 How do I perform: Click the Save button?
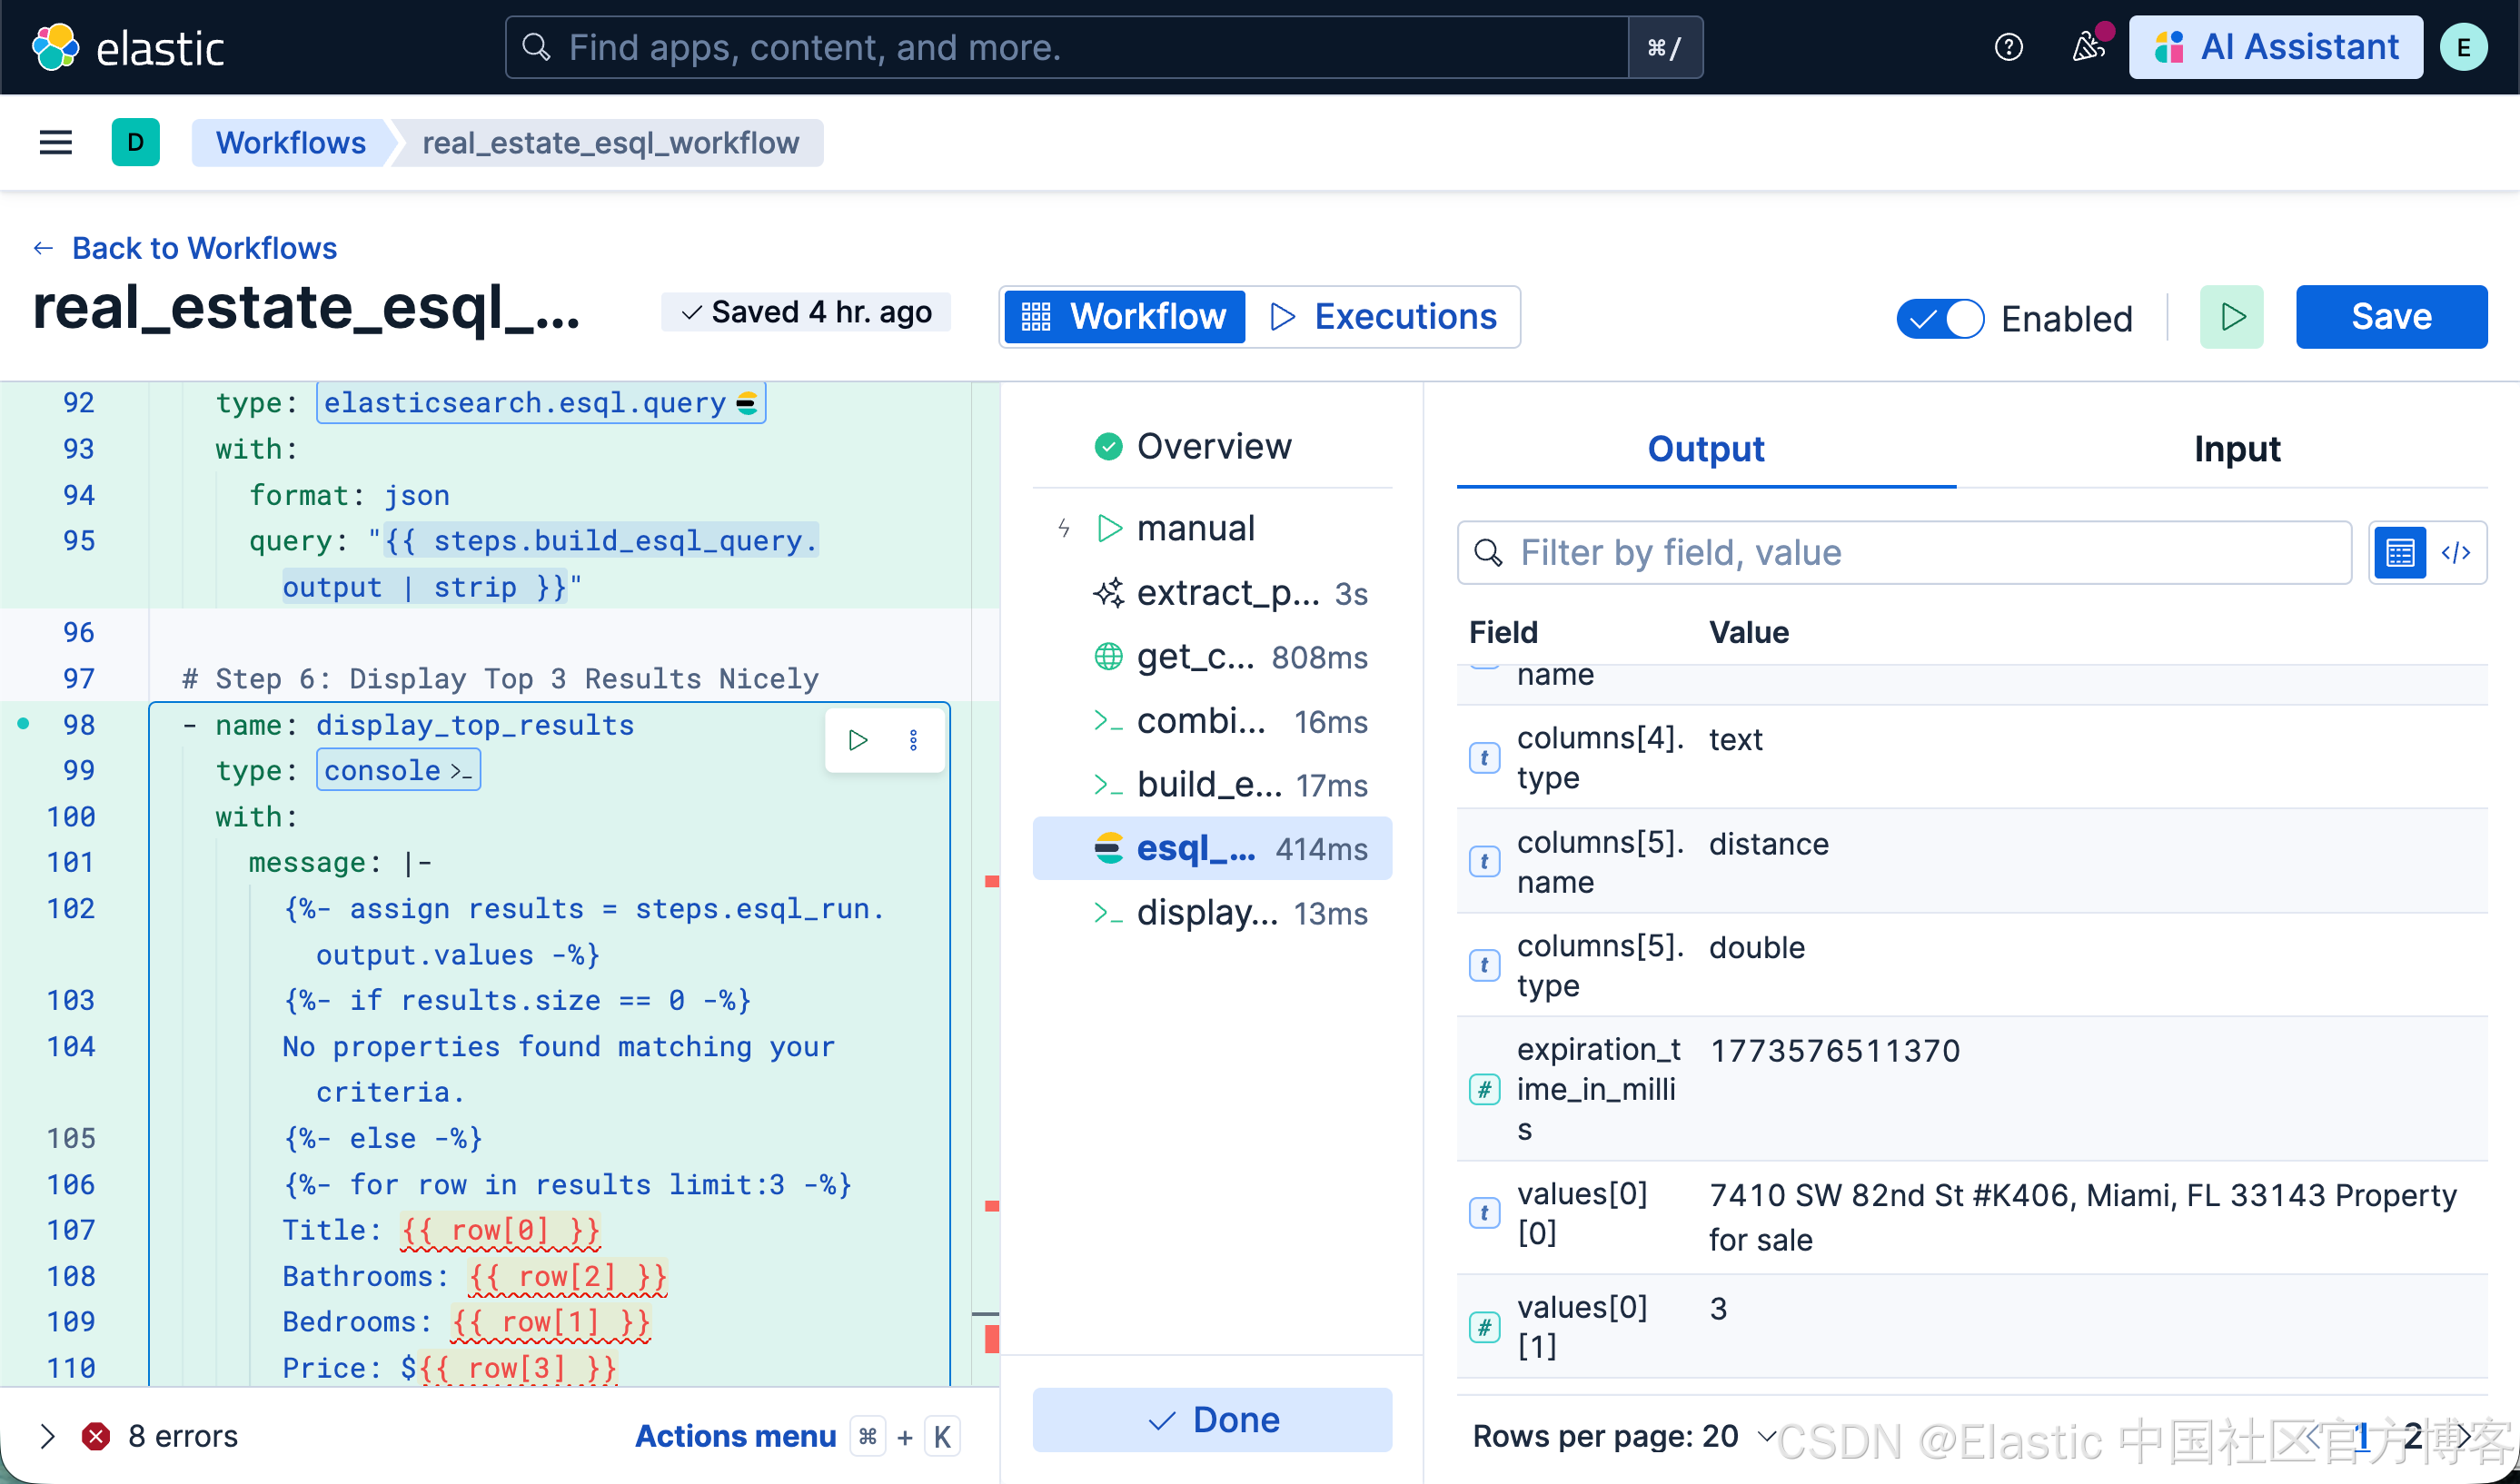pyautogui.click(x=2390, y=317)
